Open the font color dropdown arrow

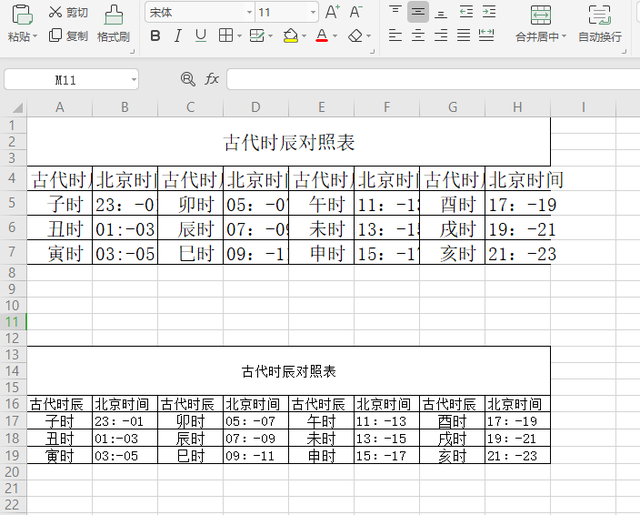pos(335,36)
